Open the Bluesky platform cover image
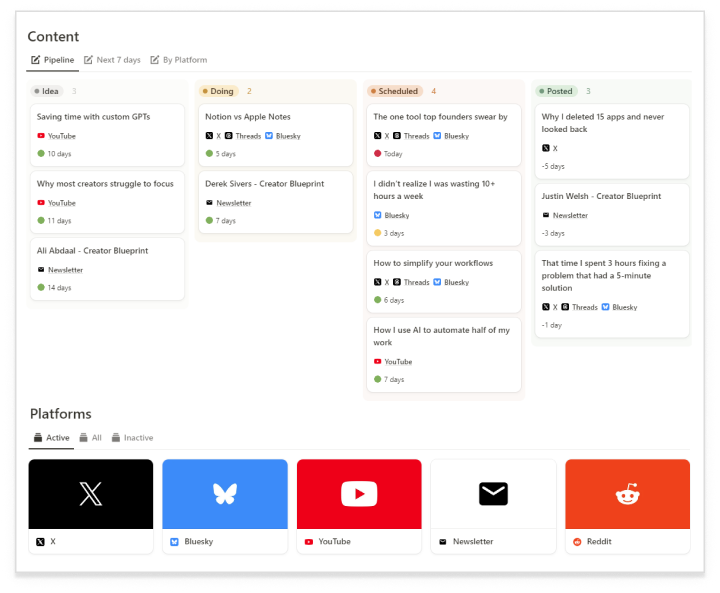The image size is (720, 593). (x=225, y=494)
